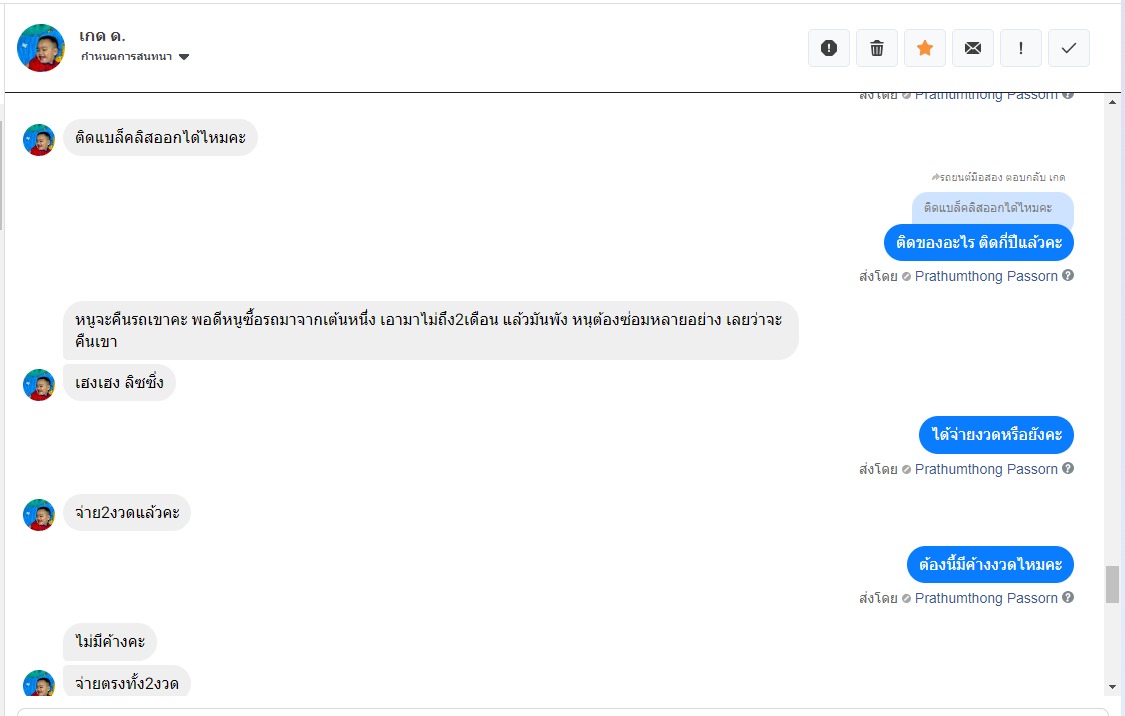Flag follow-up with the exclamation mark icon
1125x716 pixels.
tap(1021, 48)
